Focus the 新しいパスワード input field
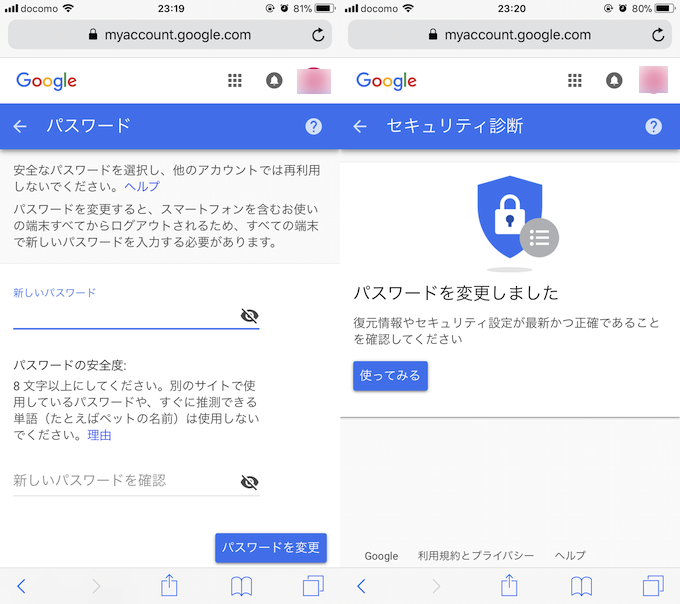The height and width of the screenshot is (604, 680). (126, 316)
